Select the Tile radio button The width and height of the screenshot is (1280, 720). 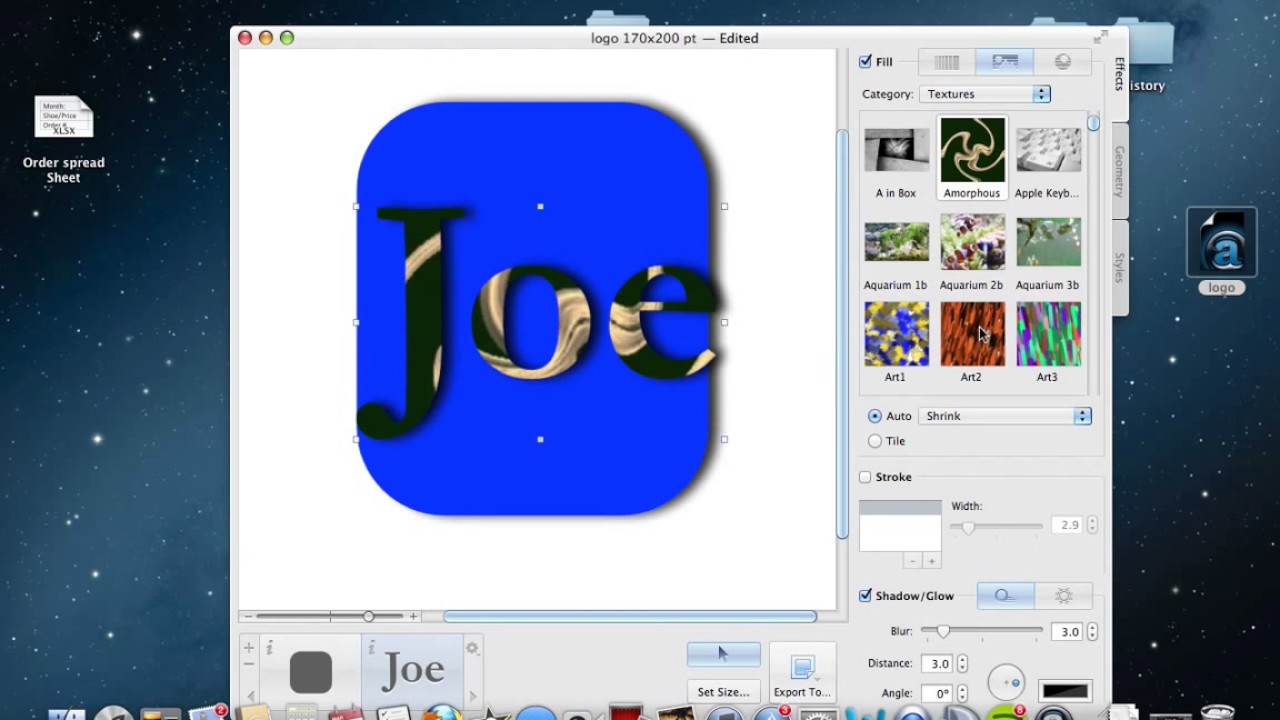[x=875, y=441]
